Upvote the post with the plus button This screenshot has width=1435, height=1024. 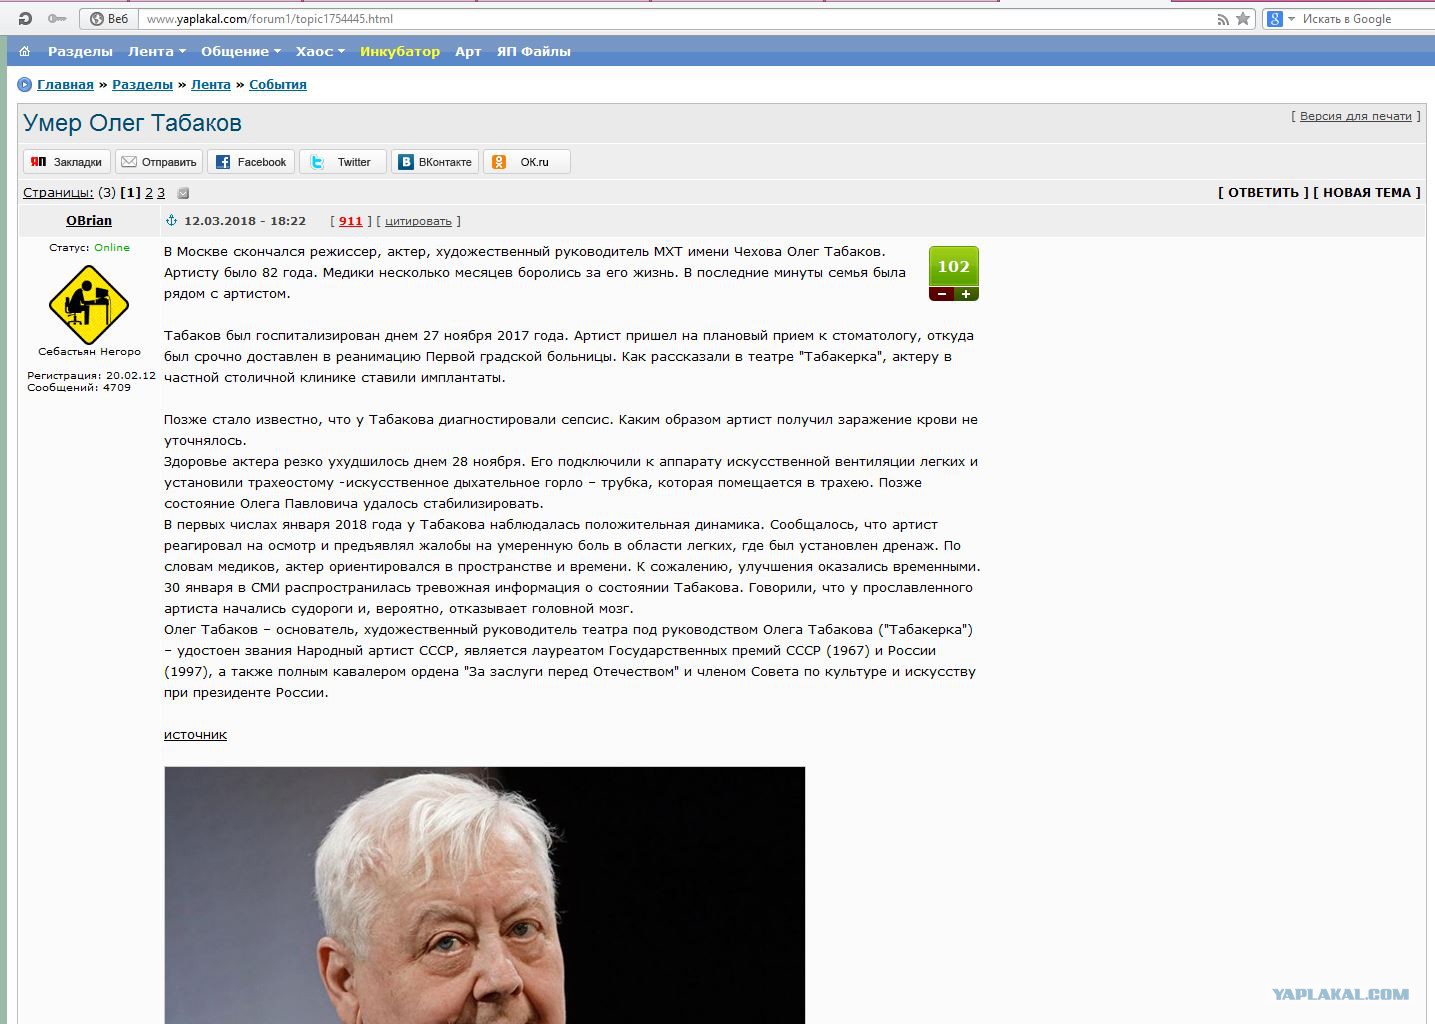point(966,294)
